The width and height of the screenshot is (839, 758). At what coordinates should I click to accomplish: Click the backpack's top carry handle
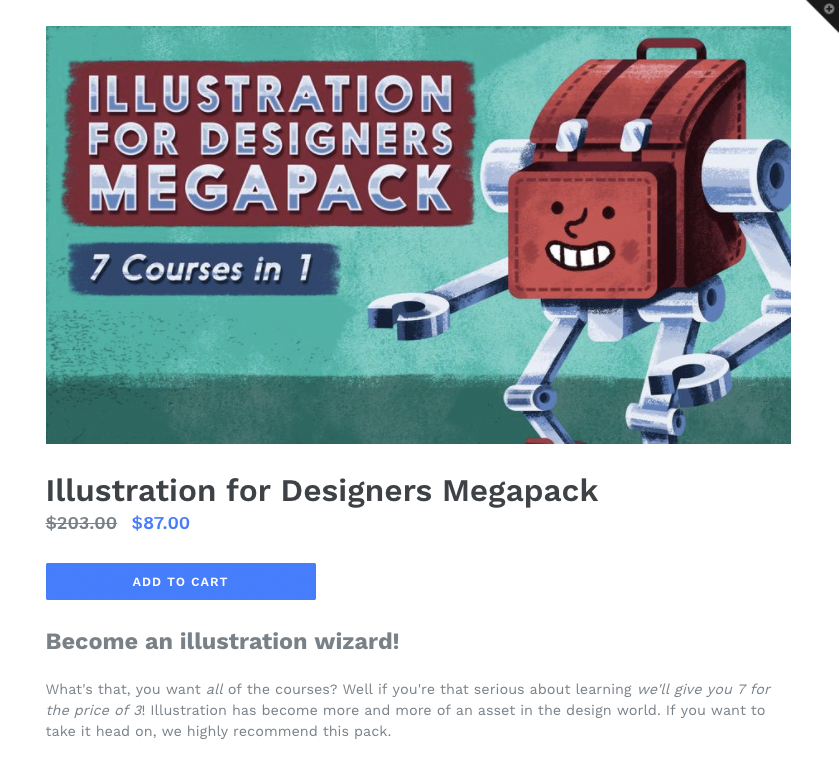671,50
